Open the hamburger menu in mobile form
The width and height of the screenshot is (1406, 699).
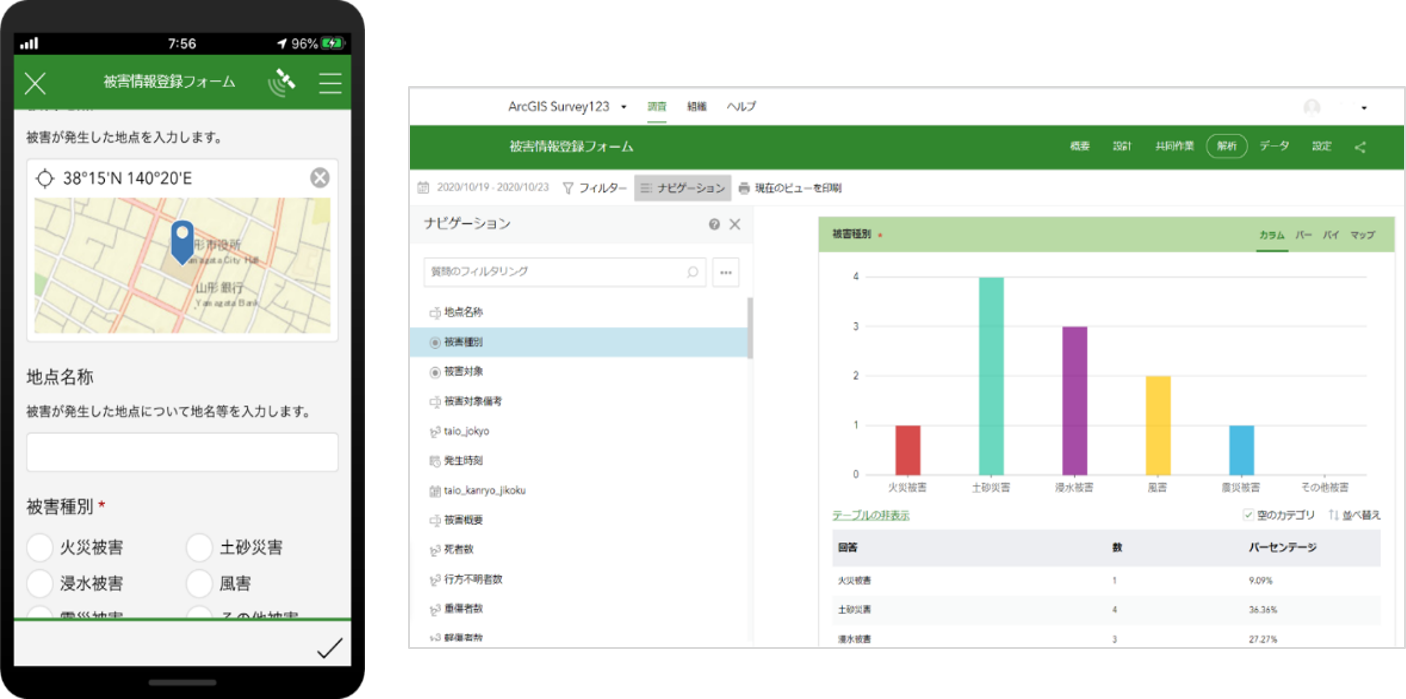tap(330, 83)
